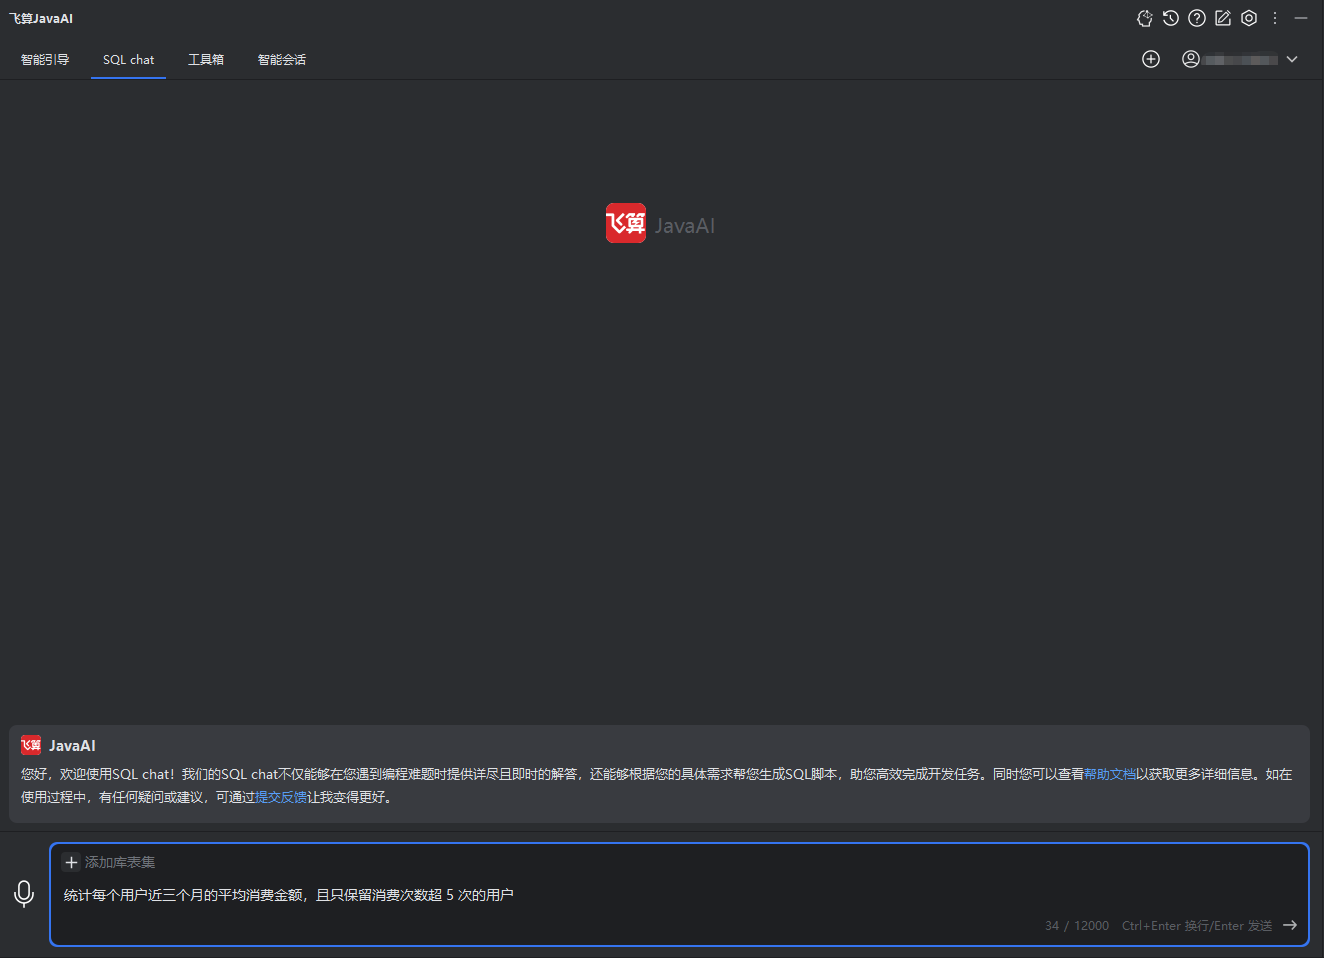Viewport: 1324px width, 958px height.
Task: Minimize the 飞算JavaAI panel
Action: click(1301, 18)
